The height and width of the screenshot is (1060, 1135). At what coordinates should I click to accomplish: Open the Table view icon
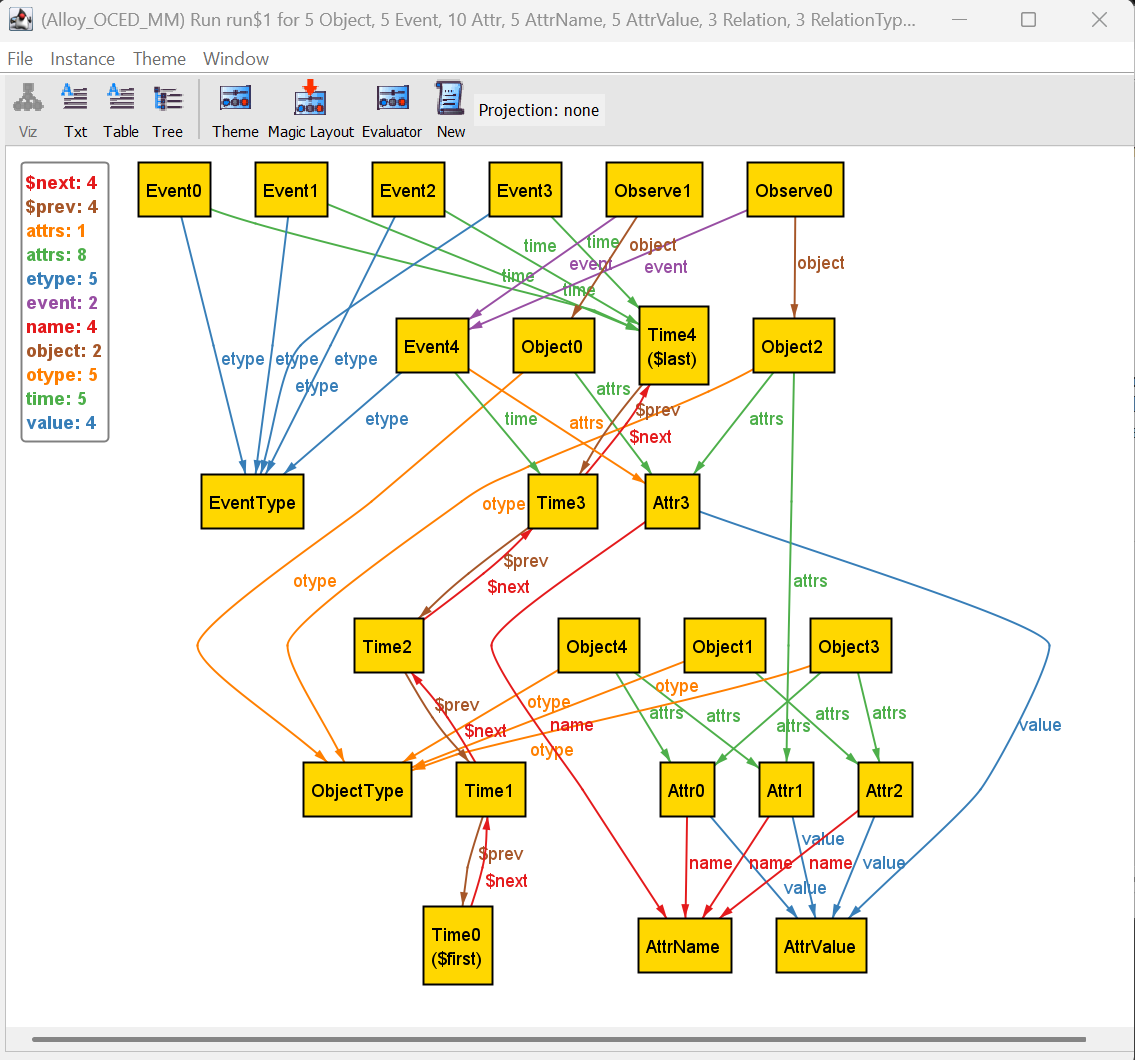[121, 110]
